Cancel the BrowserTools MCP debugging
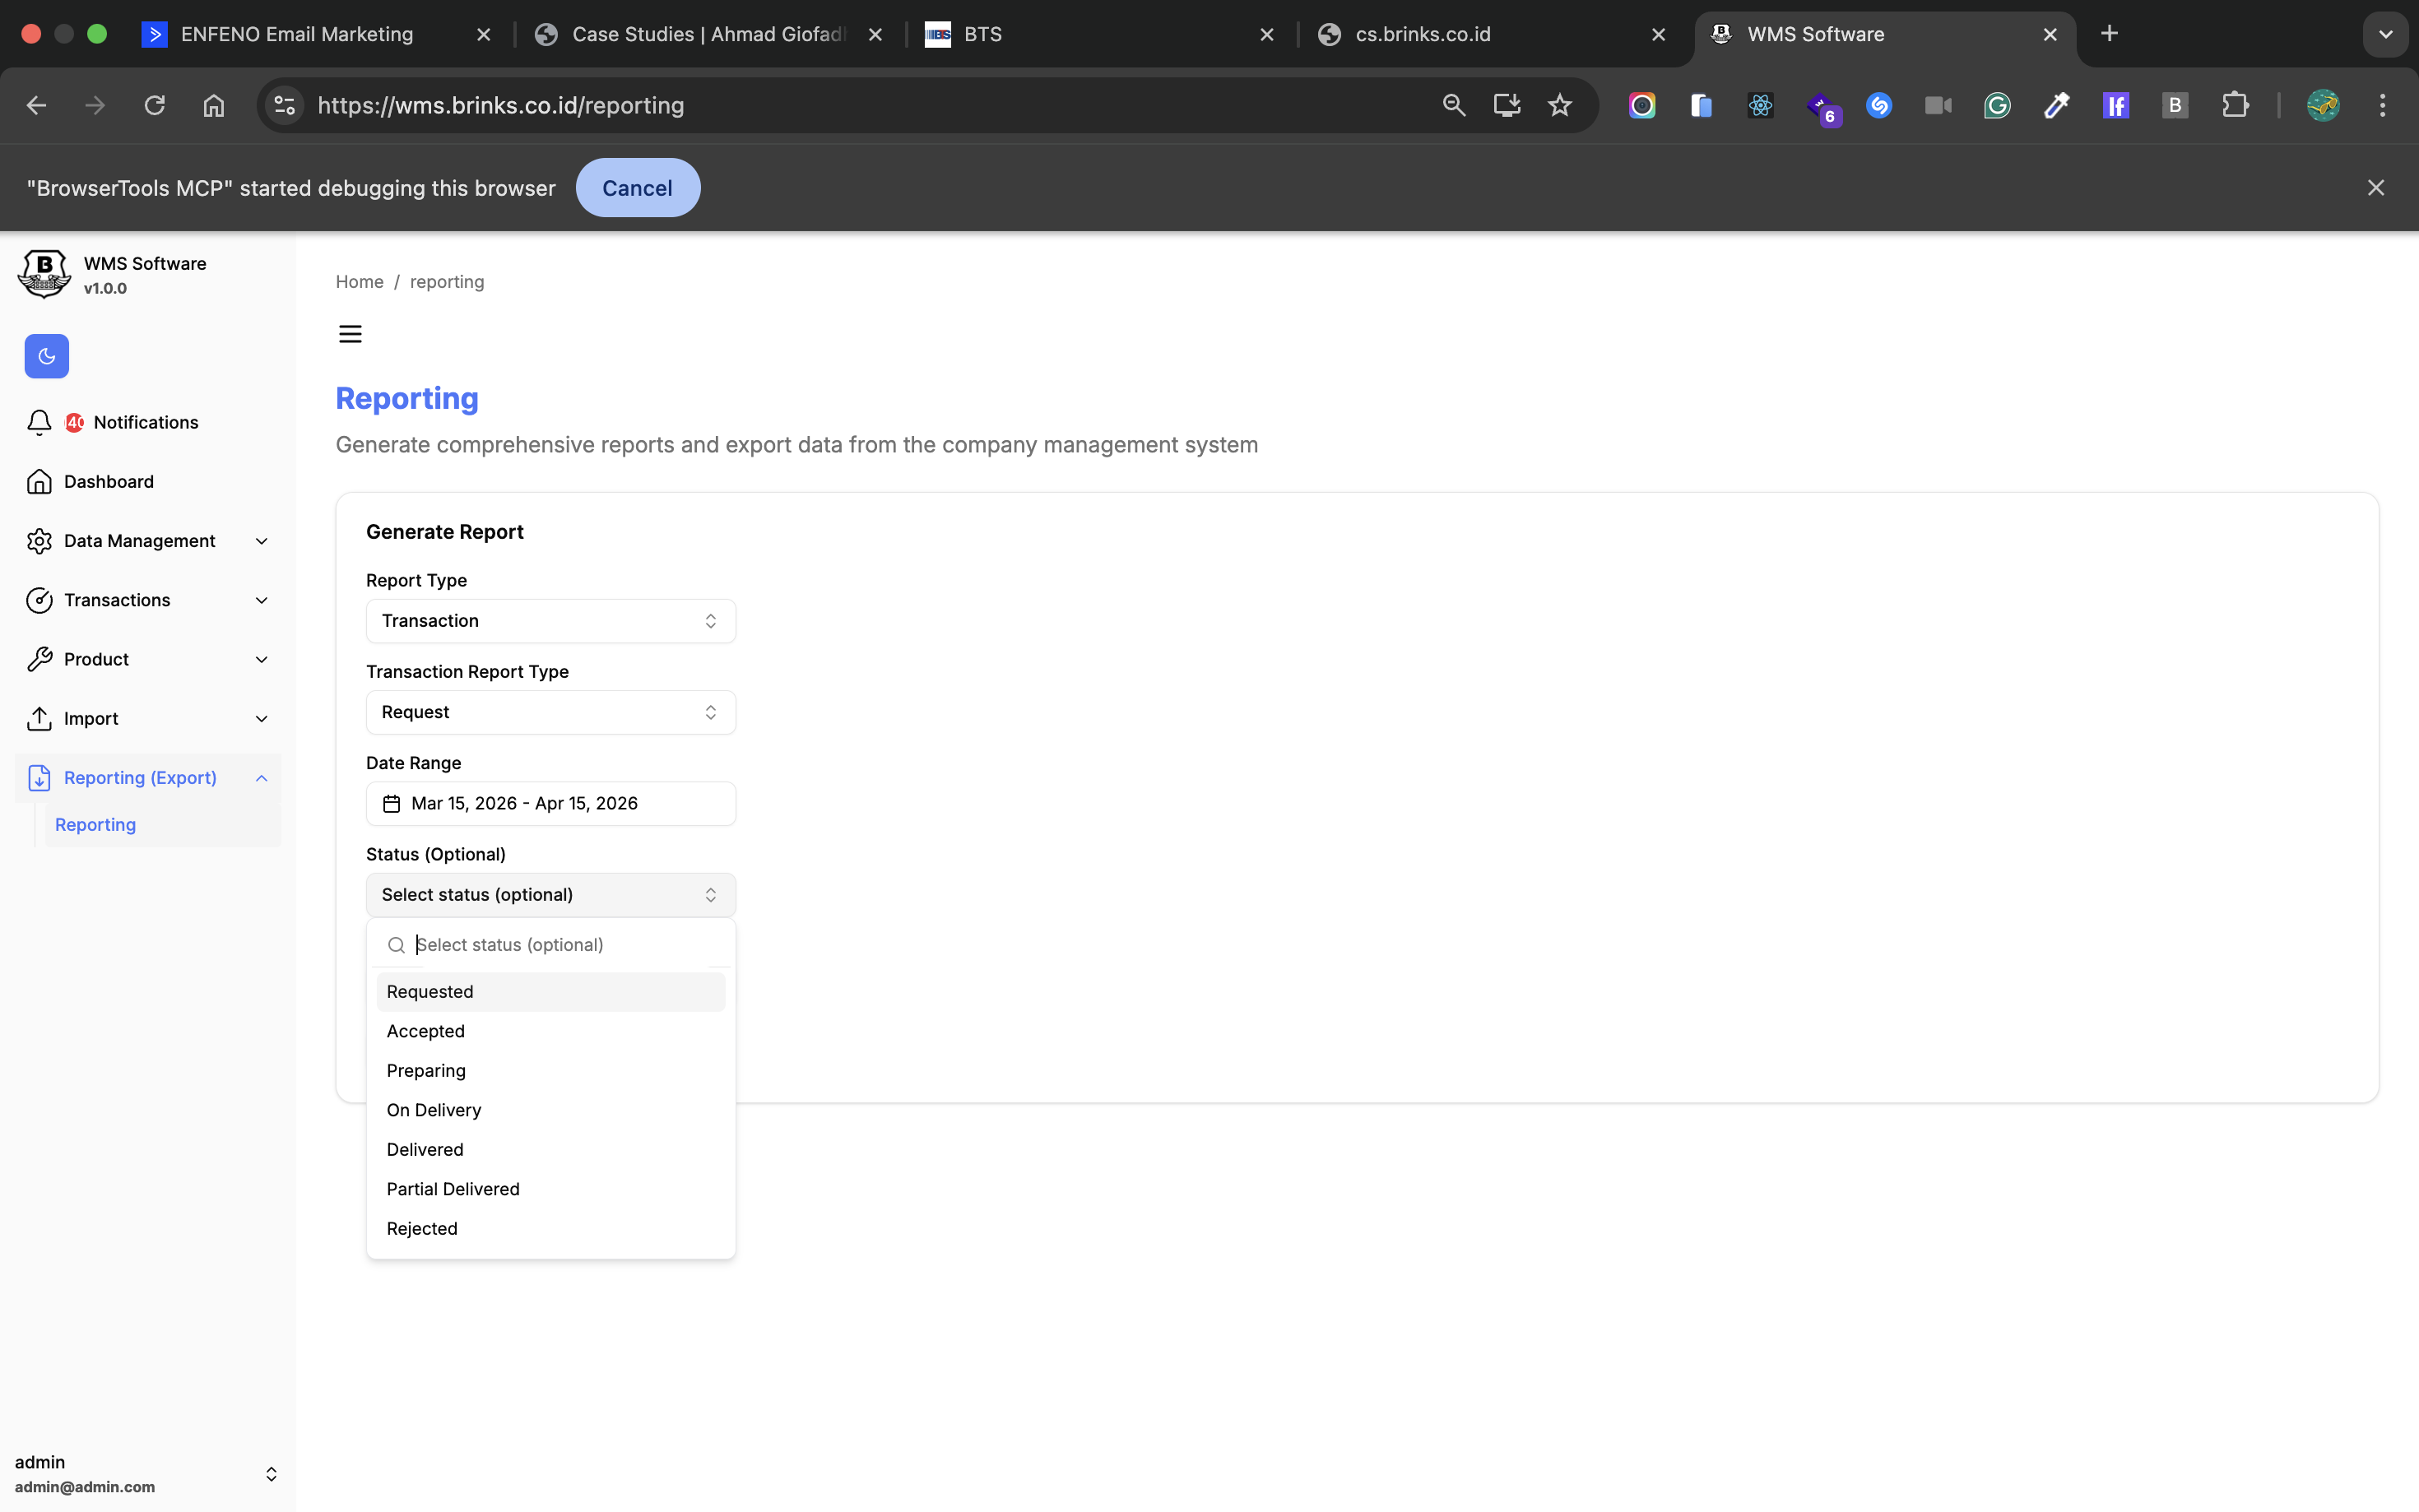 coord(637,188)
